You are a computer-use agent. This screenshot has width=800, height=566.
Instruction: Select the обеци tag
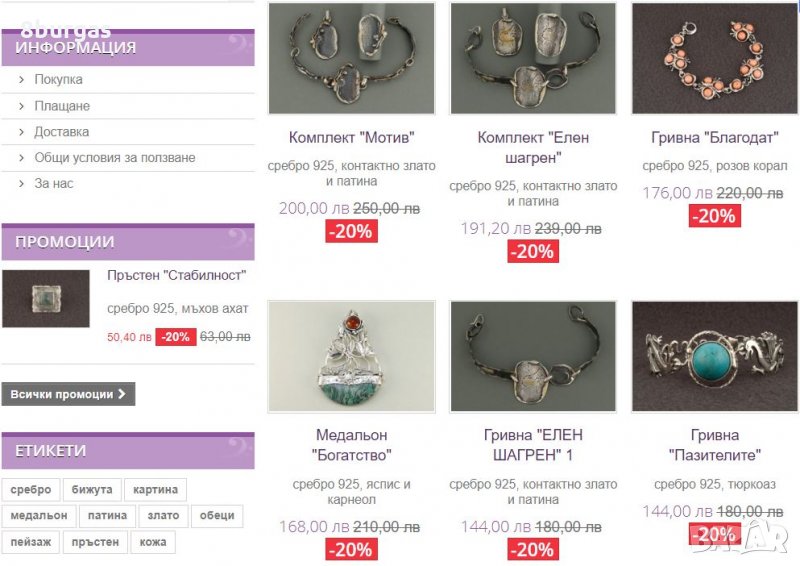[x=217, y=515]
